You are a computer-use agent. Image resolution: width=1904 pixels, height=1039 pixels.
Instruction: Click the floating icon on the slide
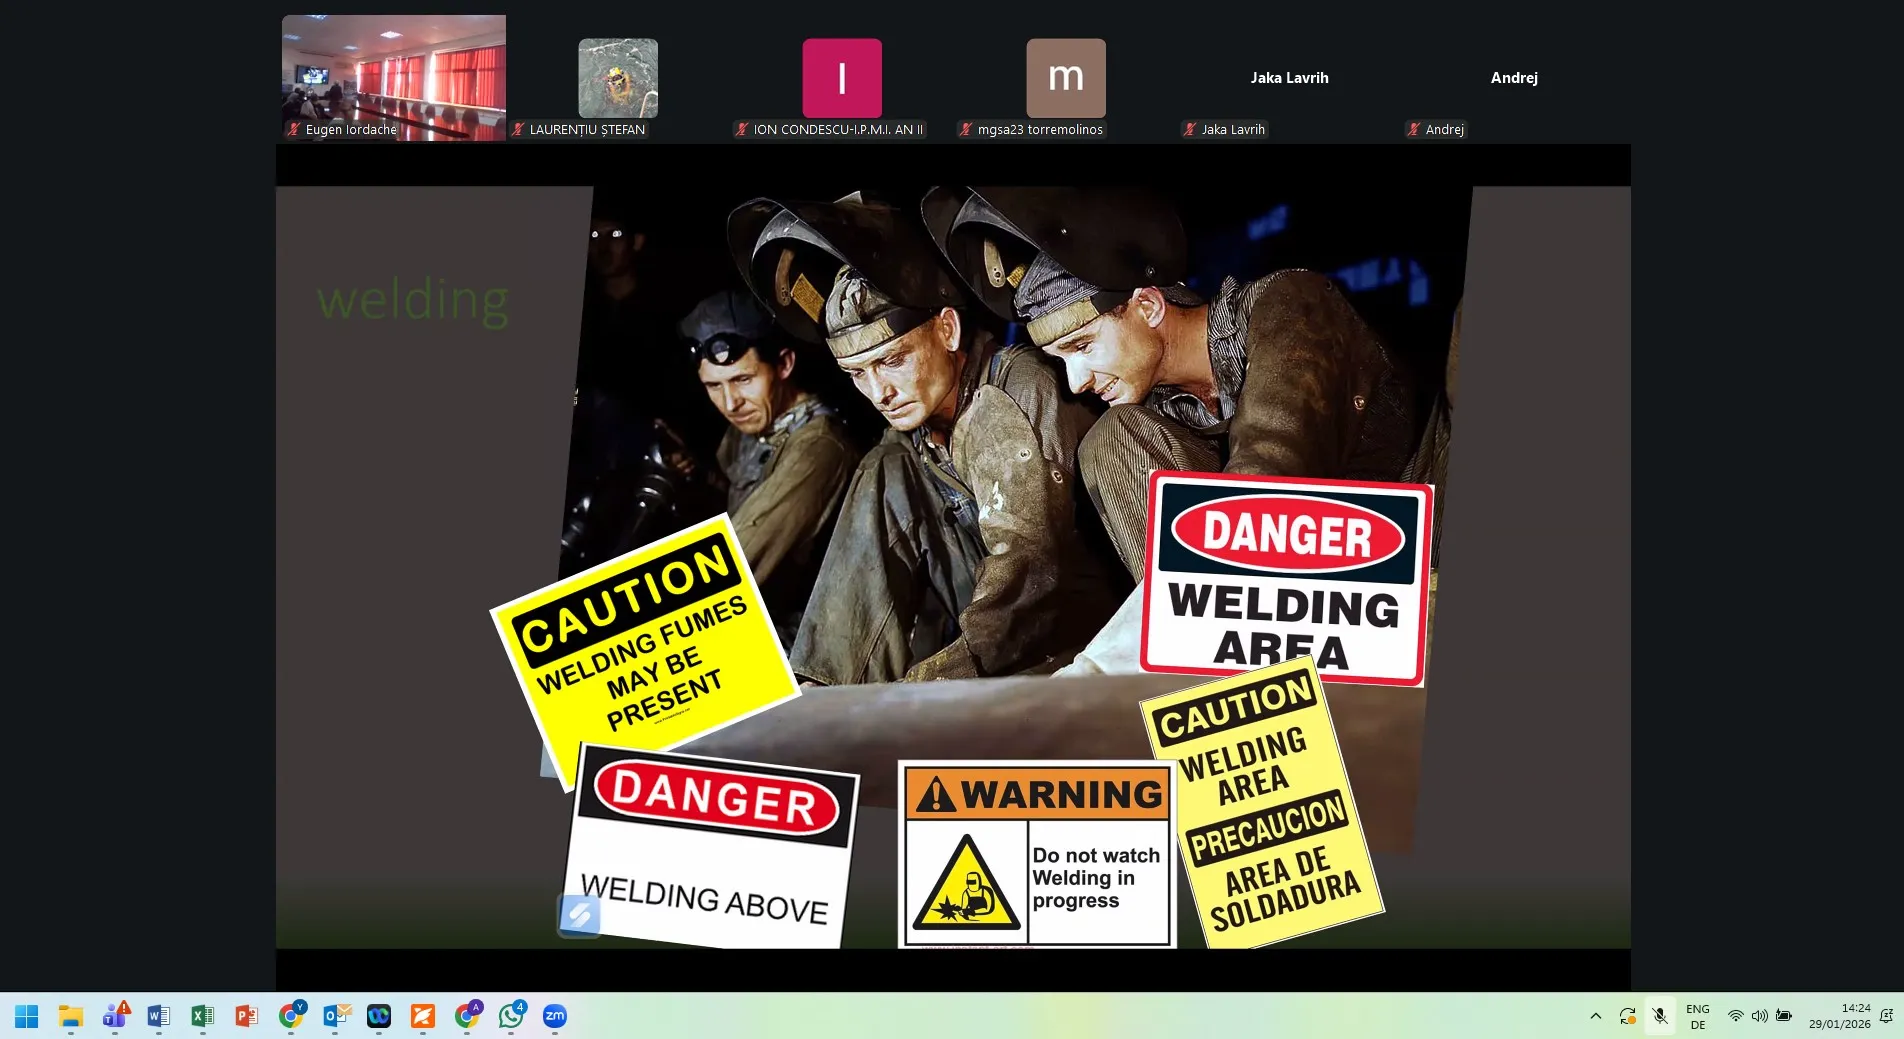coord(579,914)
